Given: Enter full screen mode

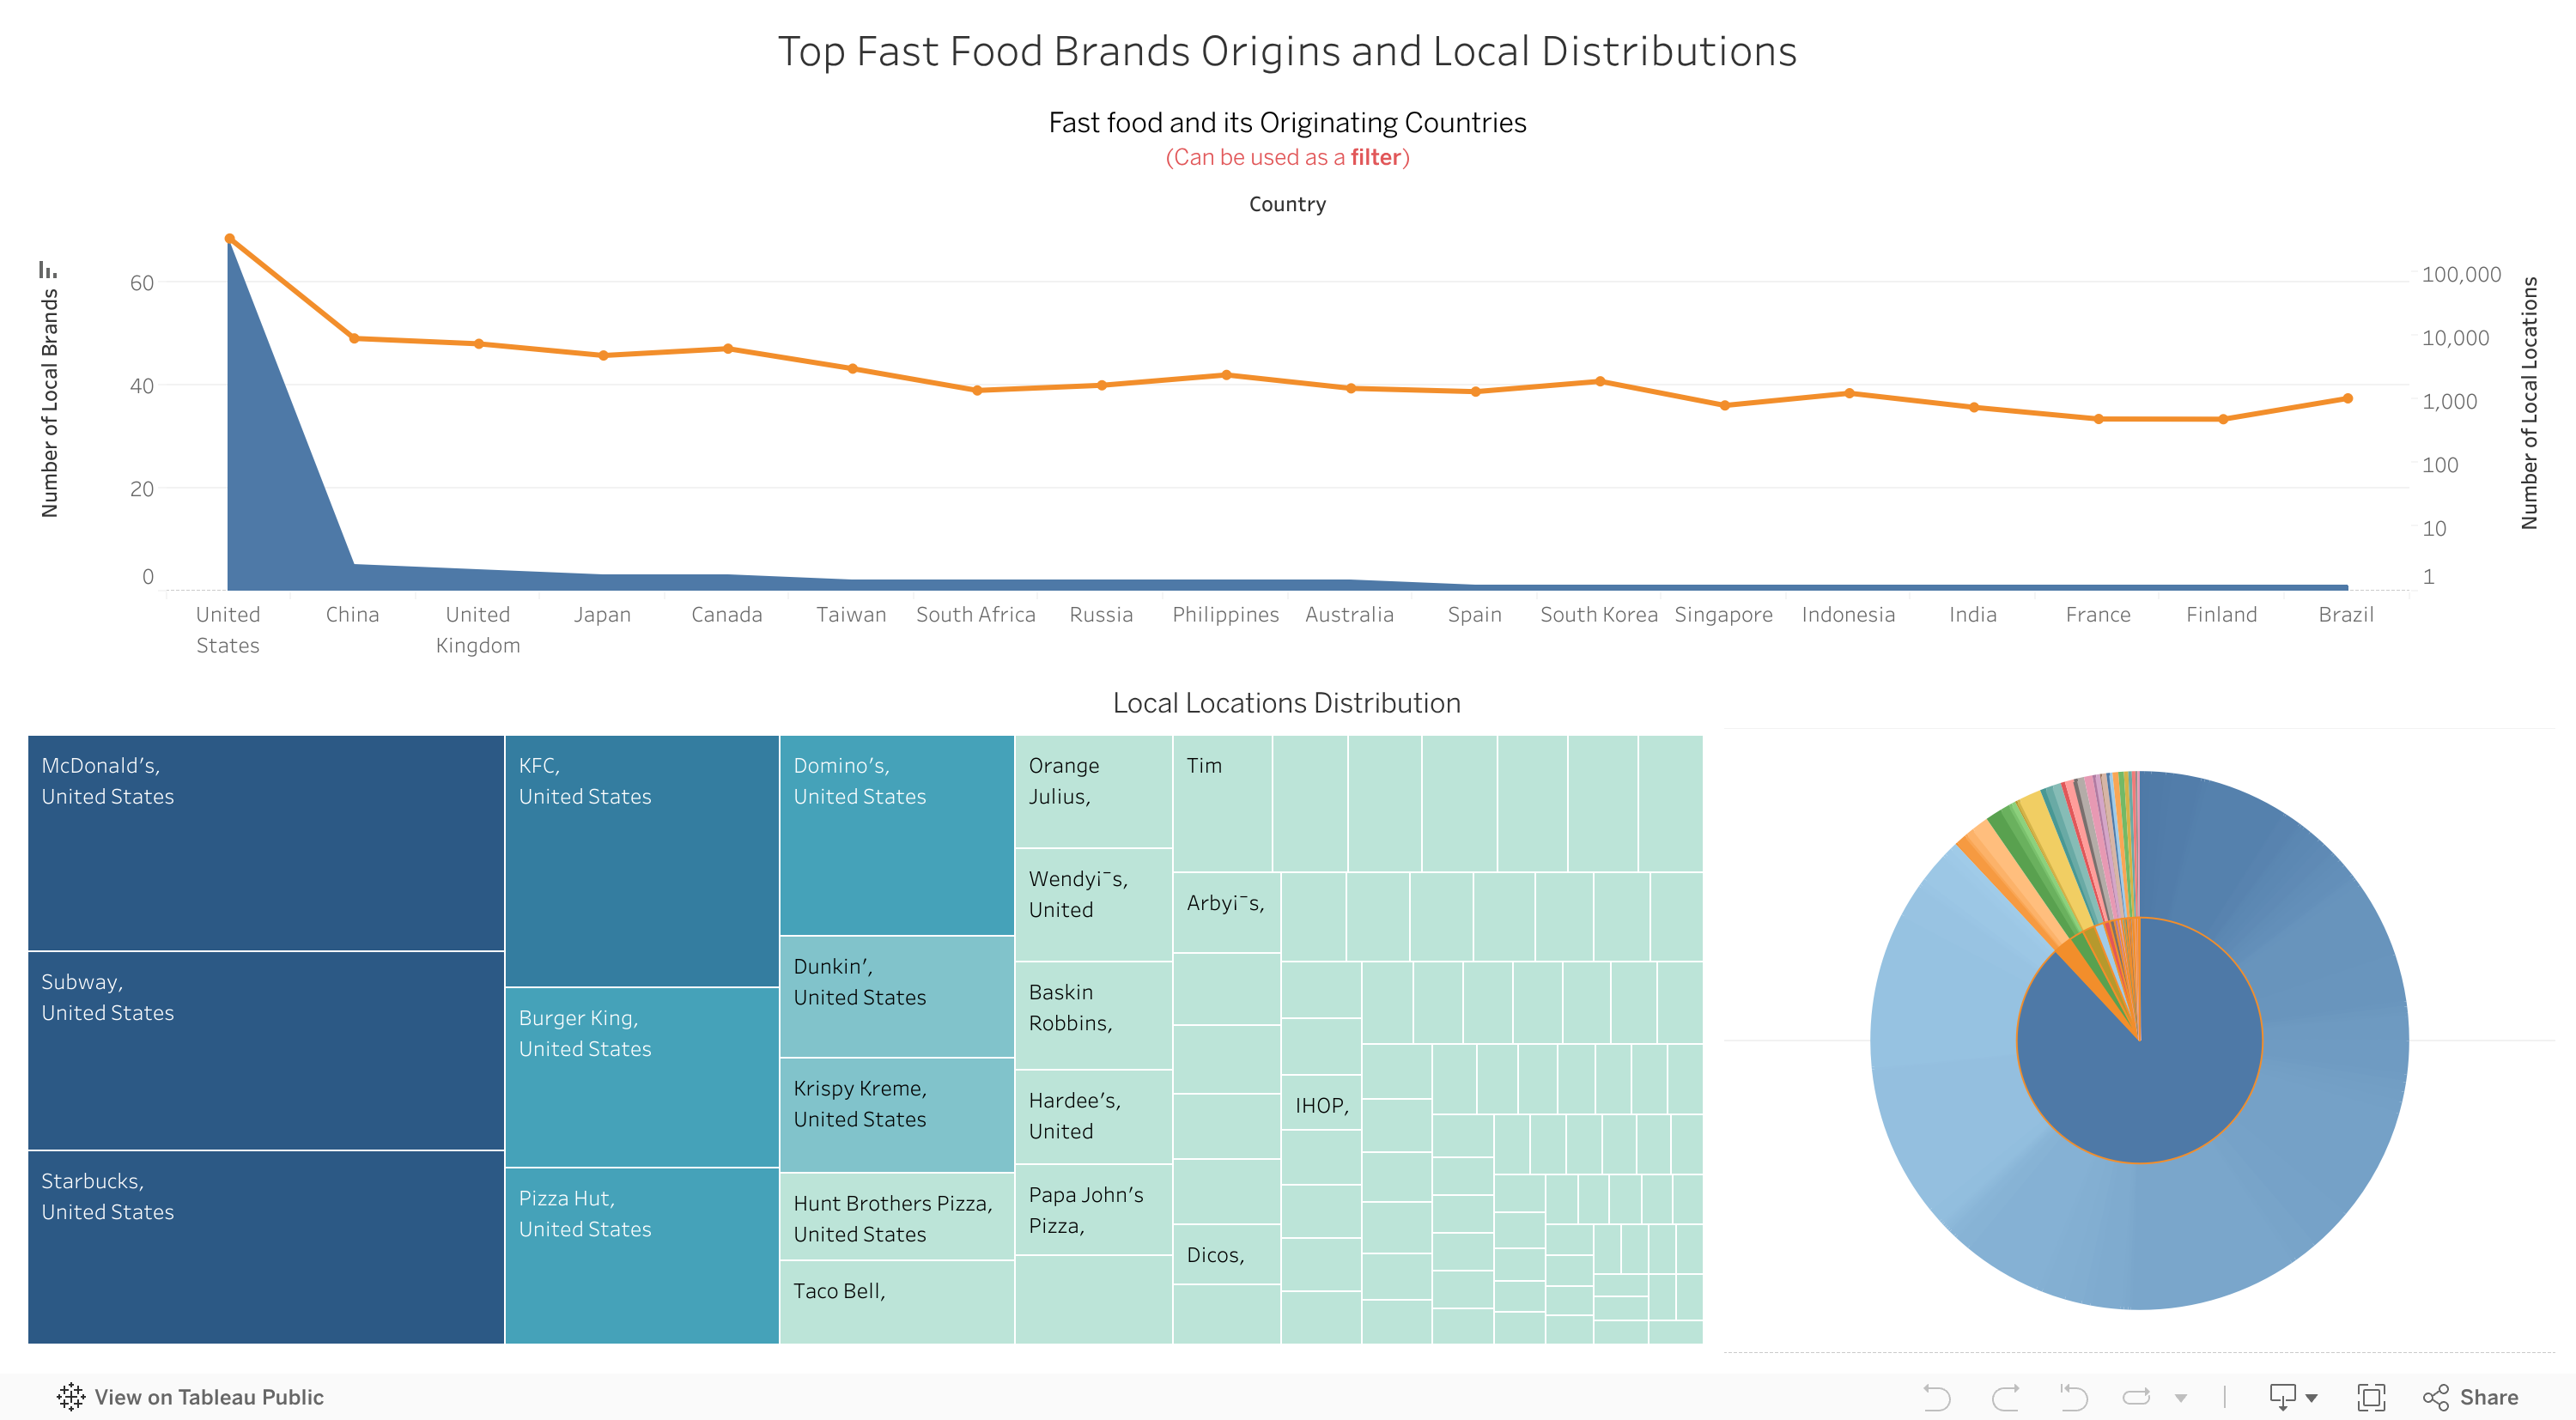Looking at the screenshot, I should coord(2372,1397).
